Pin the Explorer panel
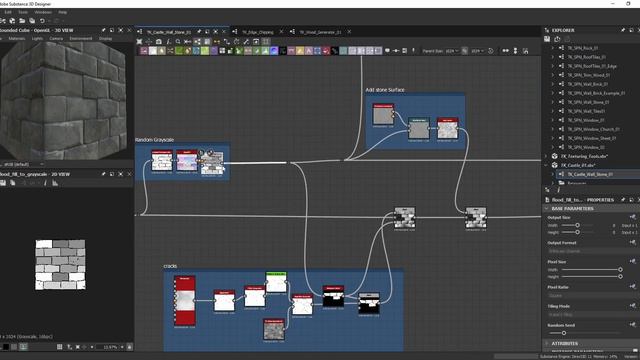 (x=623, y=30)
